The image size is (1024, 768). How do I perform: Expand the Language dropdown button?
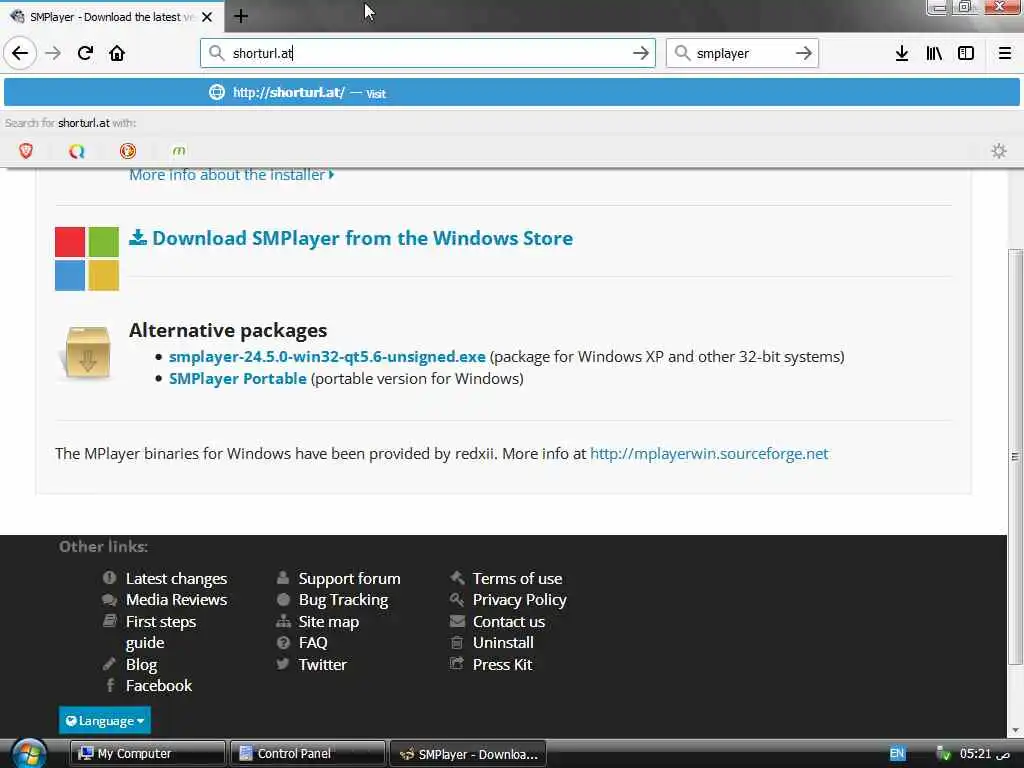tap(104, 720)
